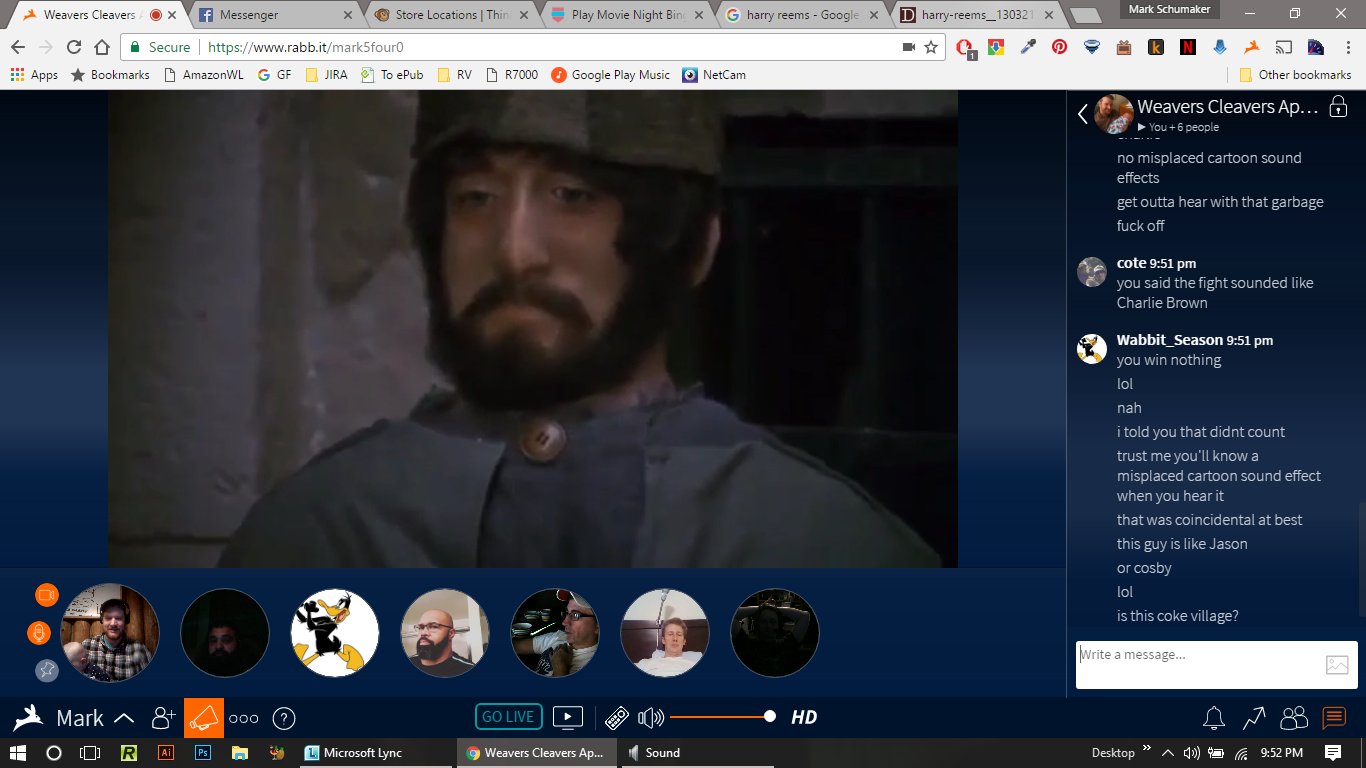
Task: Click the Netflix extension icon
Action: [x=1188, y=47]
